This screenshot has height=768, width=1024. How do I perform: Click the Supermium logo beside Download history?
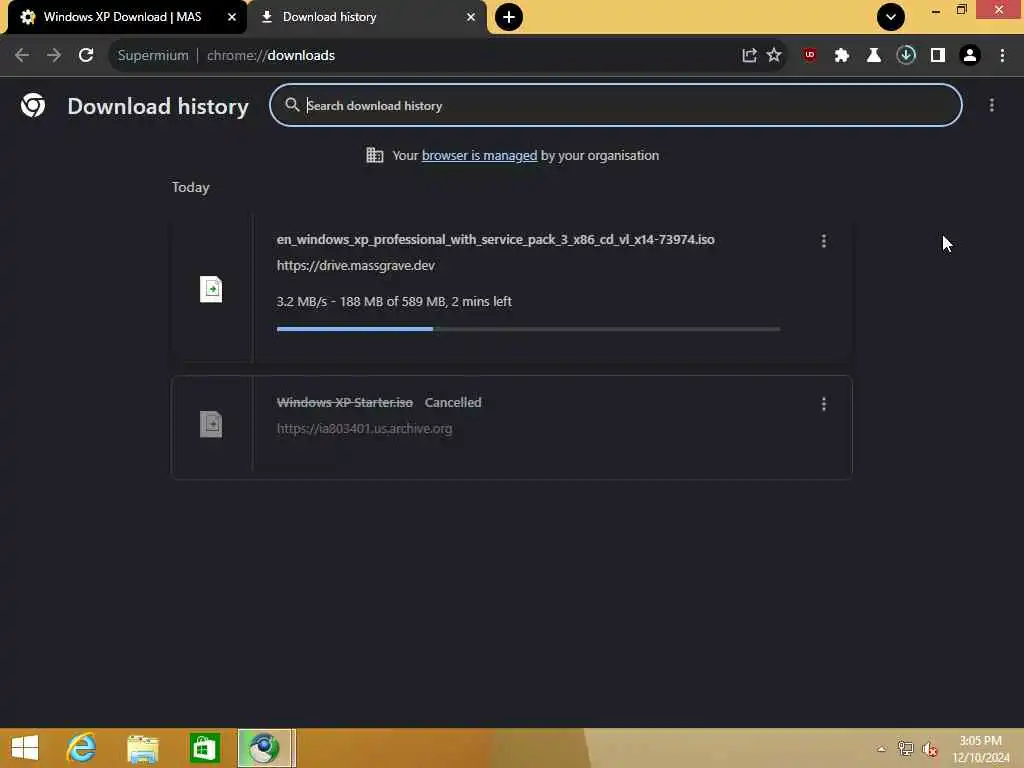click(33, 105)
